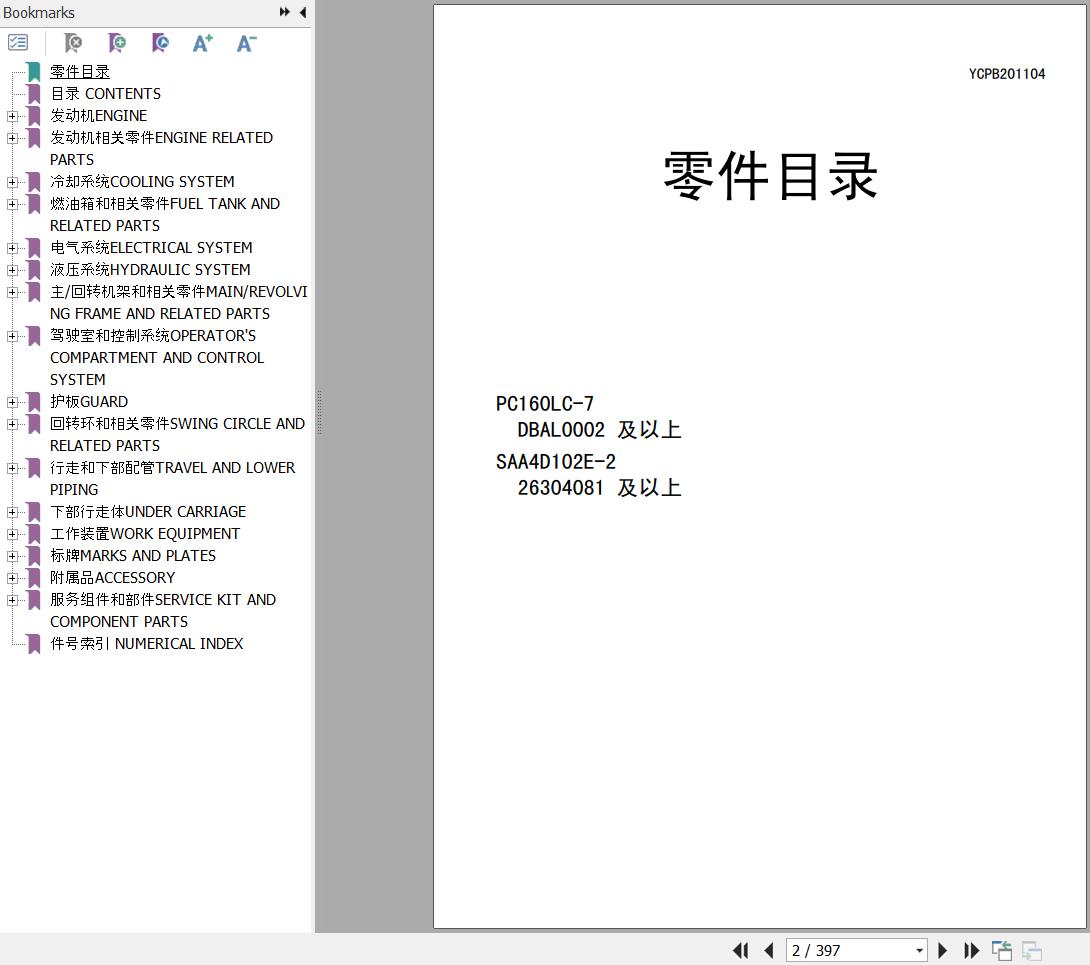Go to the first page

click(740, 950)
